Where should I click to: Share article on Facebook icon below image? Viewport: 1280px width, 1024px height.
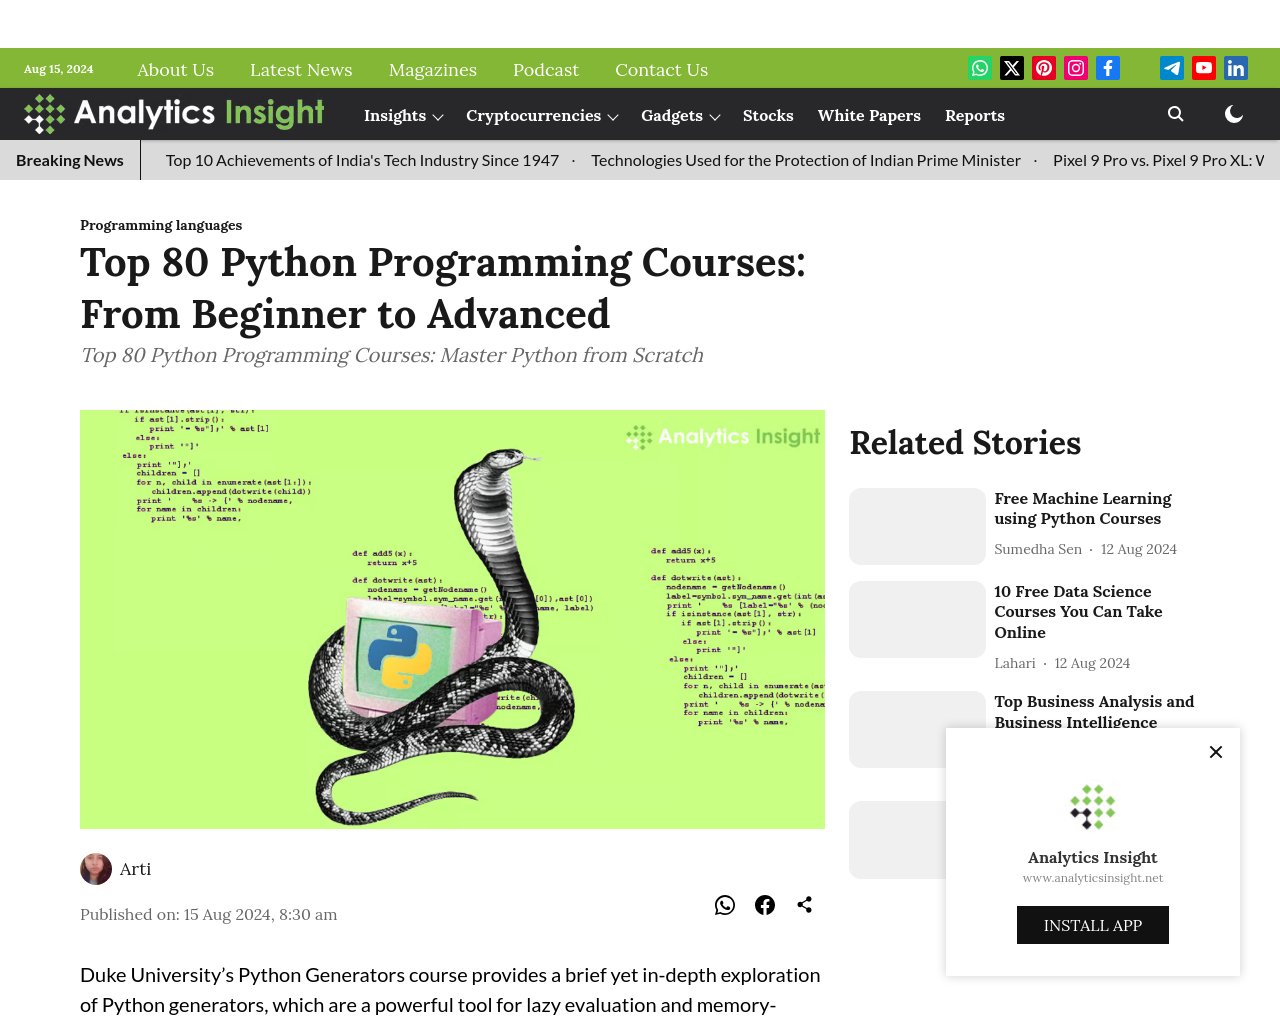765,905
